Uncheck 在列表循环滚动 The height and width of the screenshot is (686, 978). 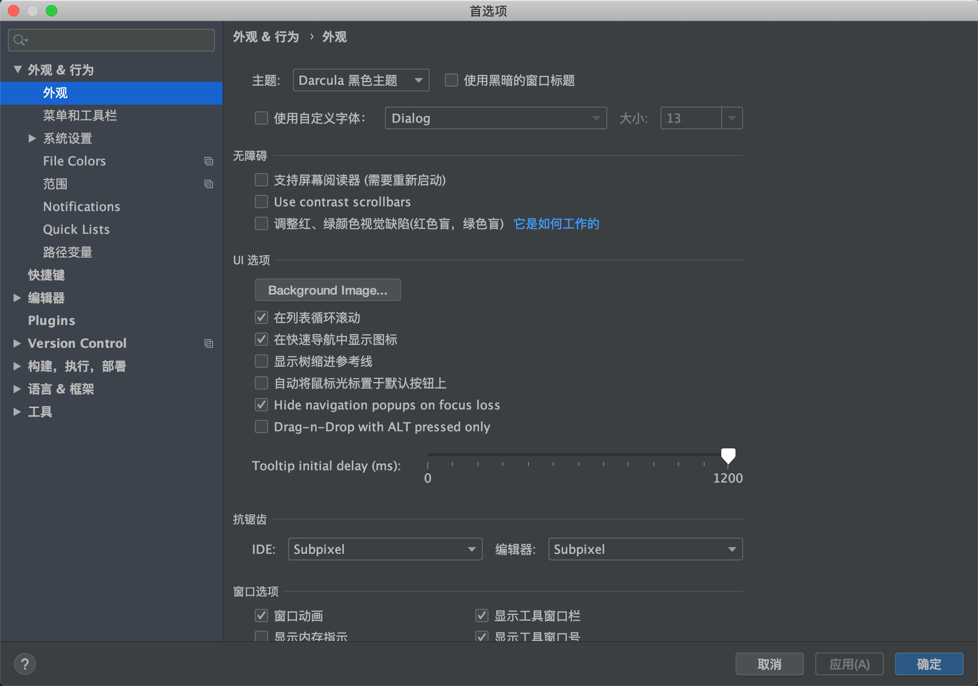261,317
